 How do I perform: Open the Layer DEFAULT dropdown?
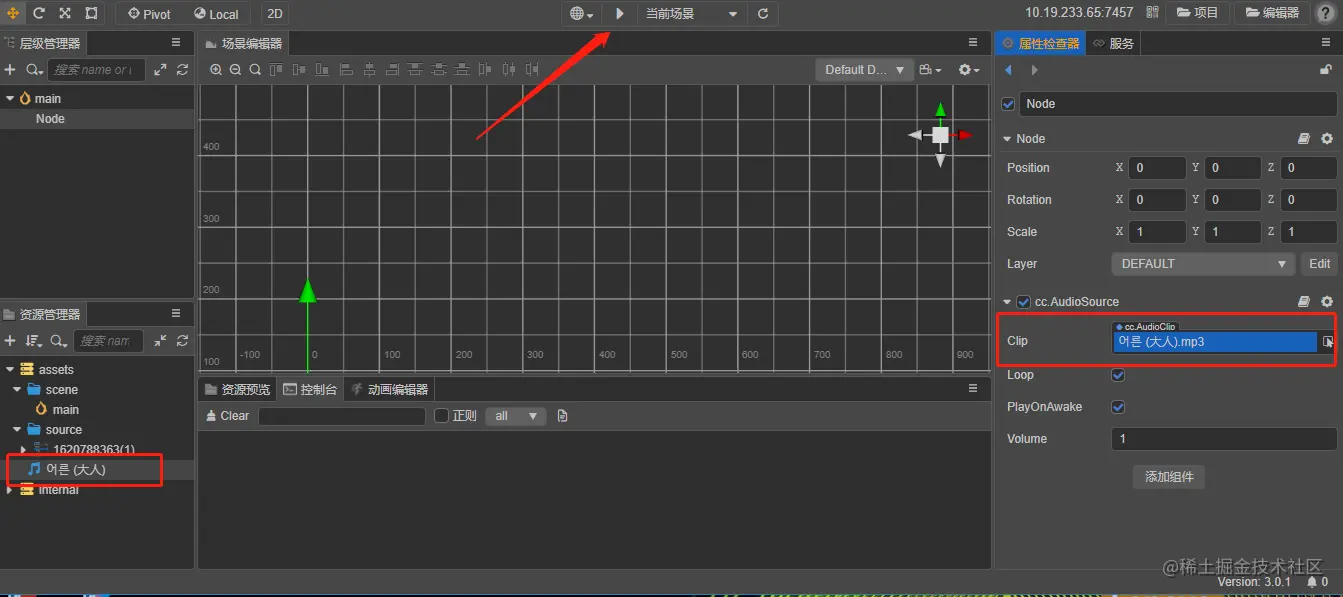click(x=1203, y=264)
